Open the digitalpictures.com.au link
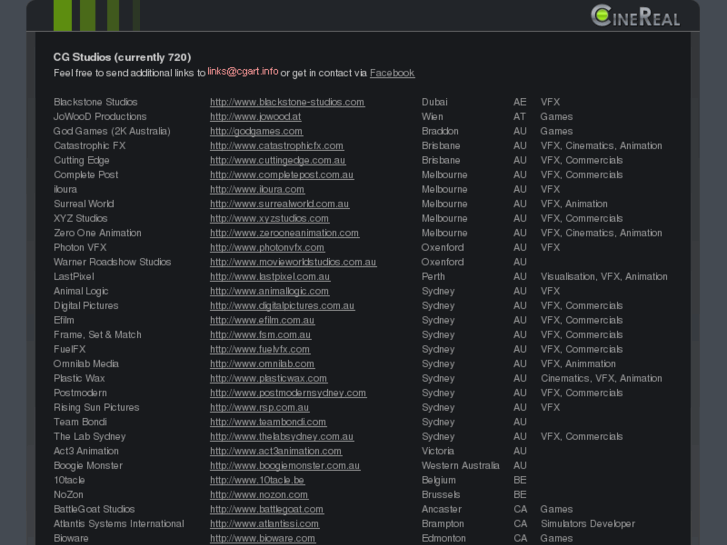Viewport: 727px width, 545px height. (282, 306)
